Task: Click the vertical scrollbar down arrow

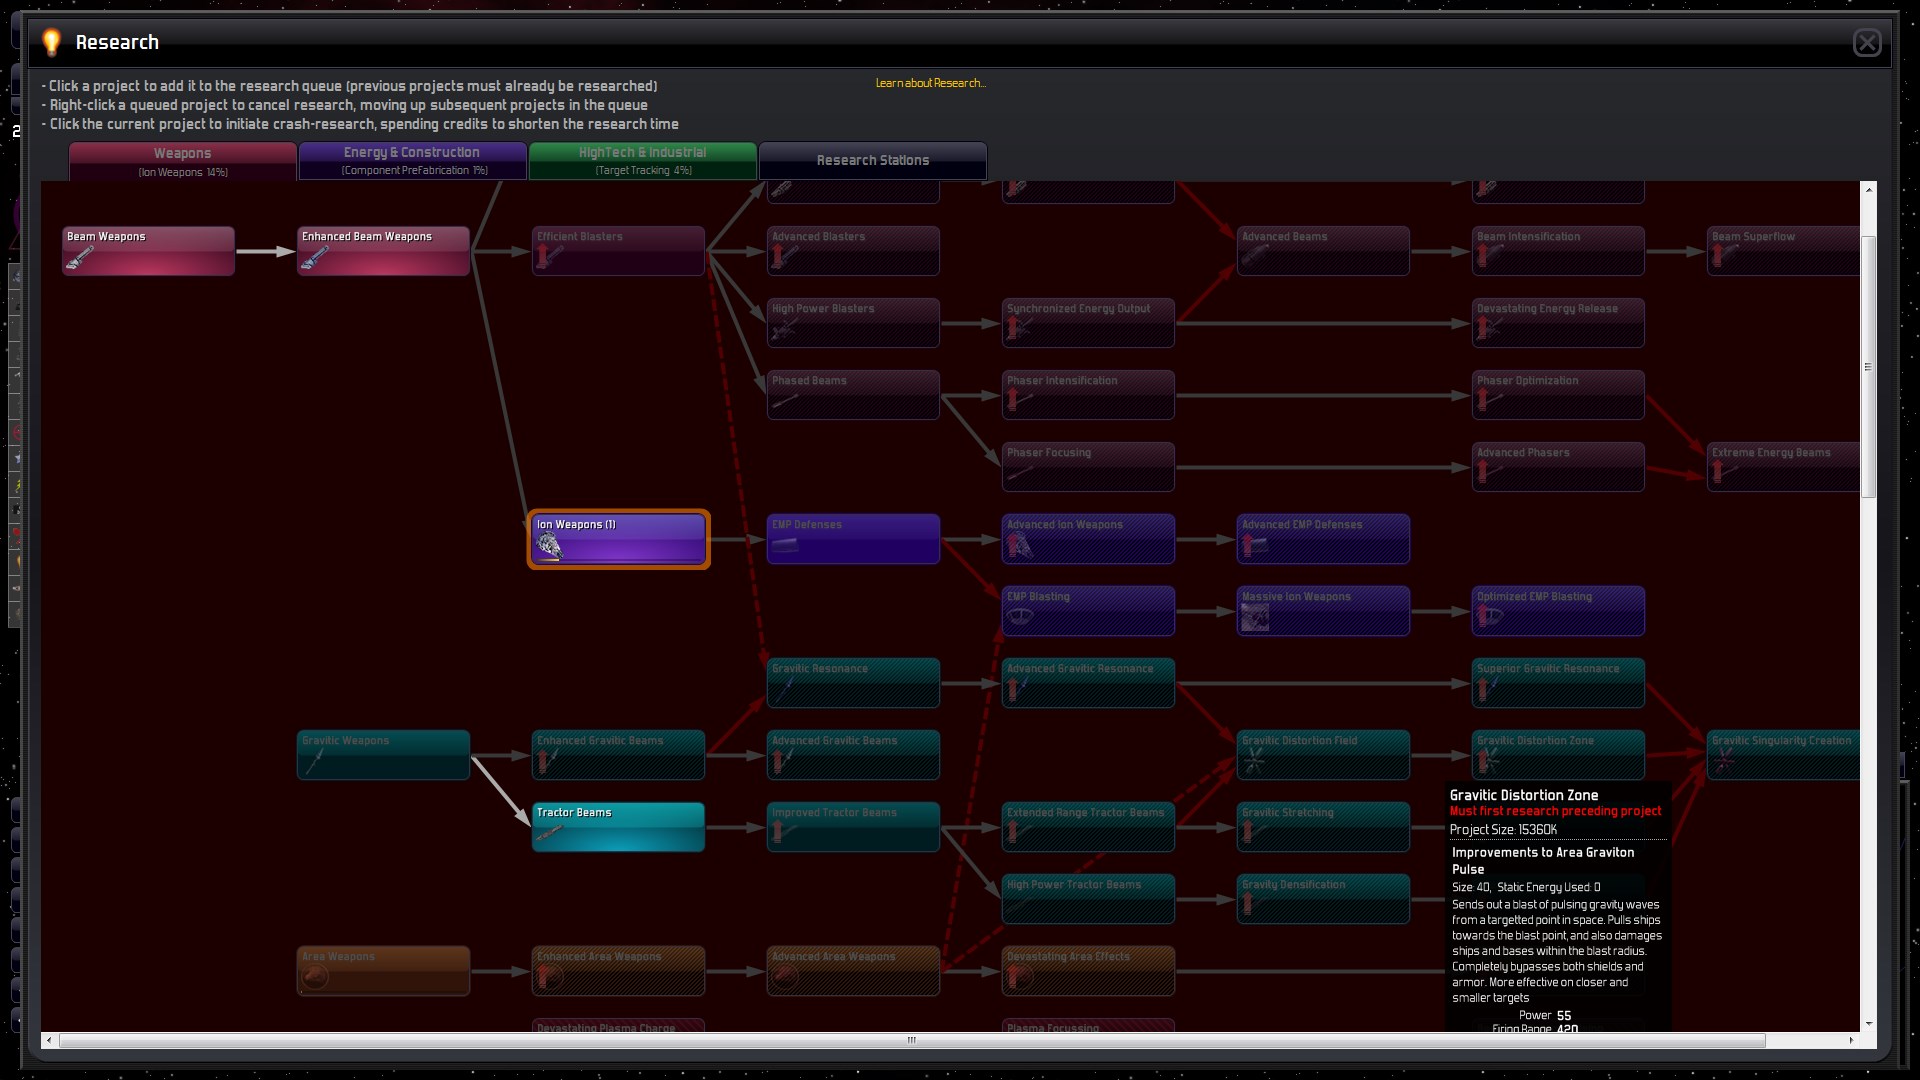Action: (1868, 1024)
